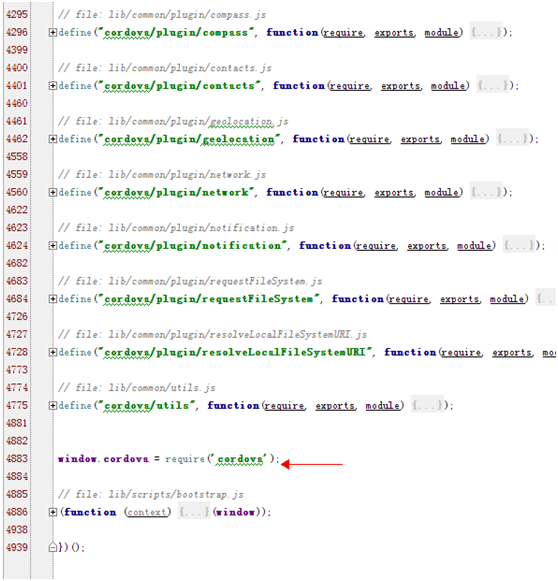Viewport: 558px width, 581px height.
Task: Click line number 4560 in gutter
Action: (17, 193)
